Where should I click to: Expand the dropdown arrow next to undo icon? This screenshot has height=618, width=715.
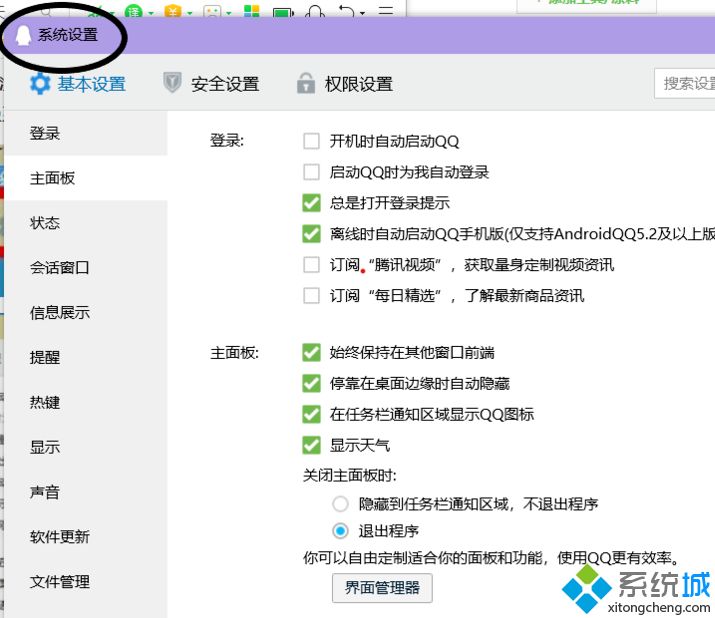[363, 13]
